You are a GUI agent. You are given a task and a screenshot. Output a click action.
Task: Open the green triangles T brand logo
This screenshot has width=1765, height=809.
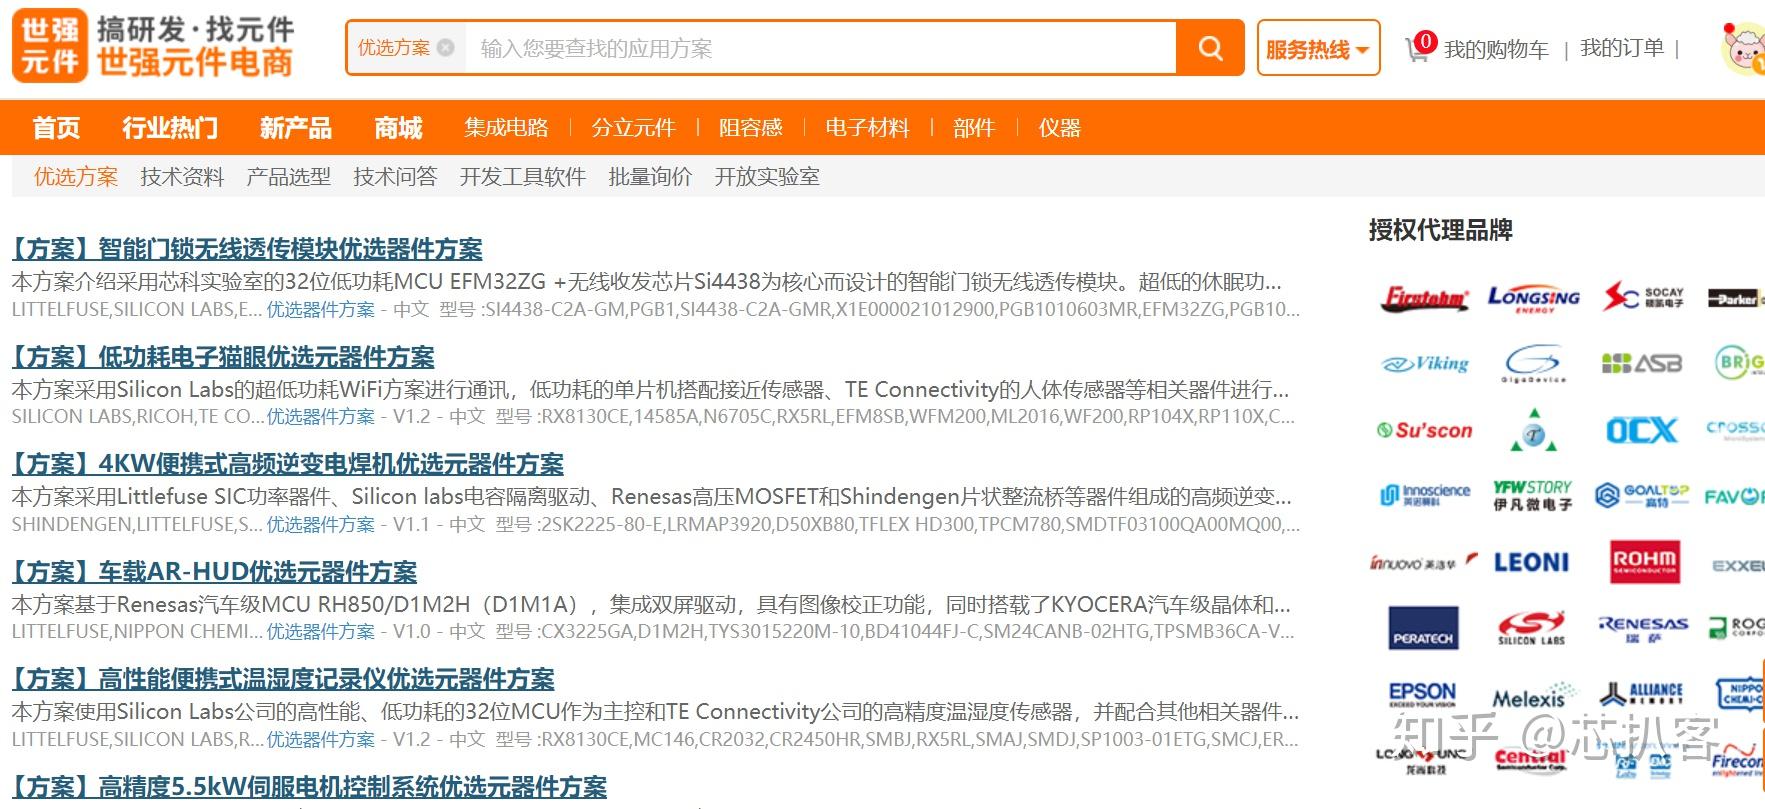[1533, 431]
